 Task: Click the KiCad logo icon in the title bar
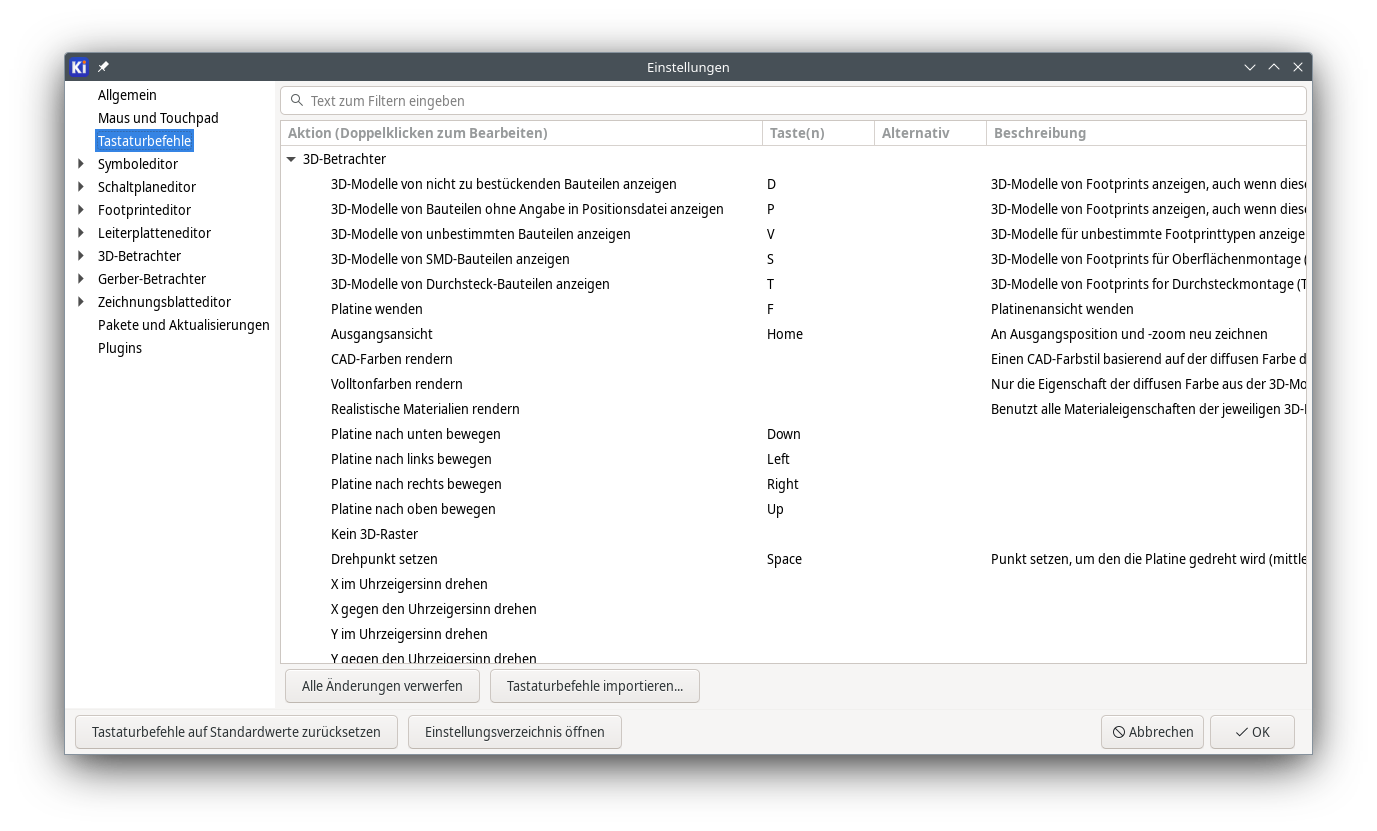point(79,66)
